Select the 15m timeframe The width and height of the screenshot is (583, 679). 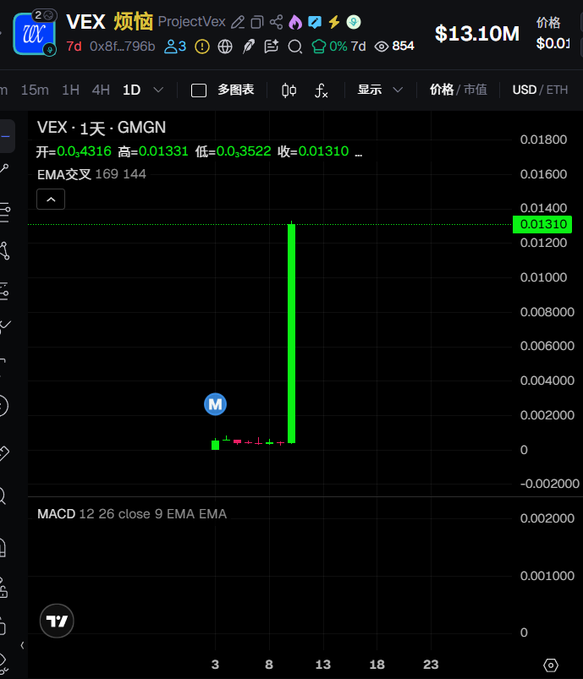[x=35, y=90]
